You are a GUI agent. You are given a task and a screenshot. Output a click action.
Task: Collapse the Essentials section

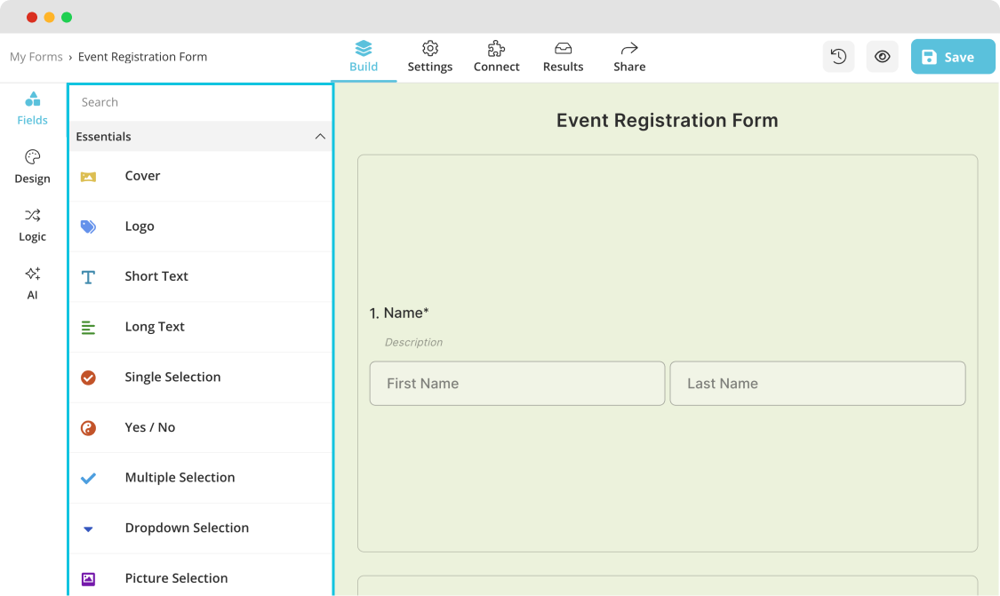320,137
